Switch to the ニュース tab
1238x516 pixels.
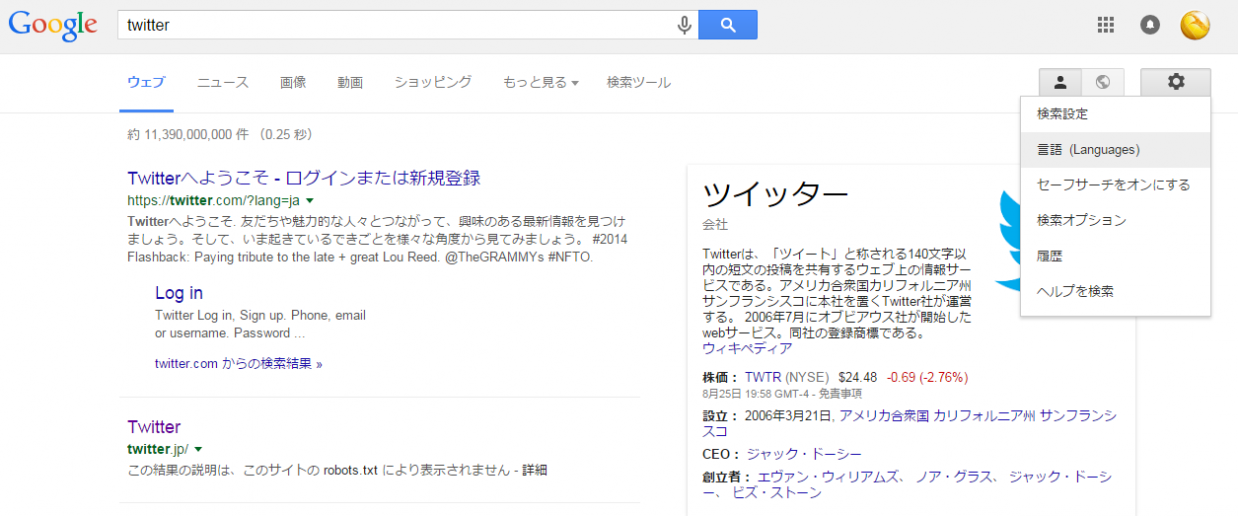pos(223,82)
